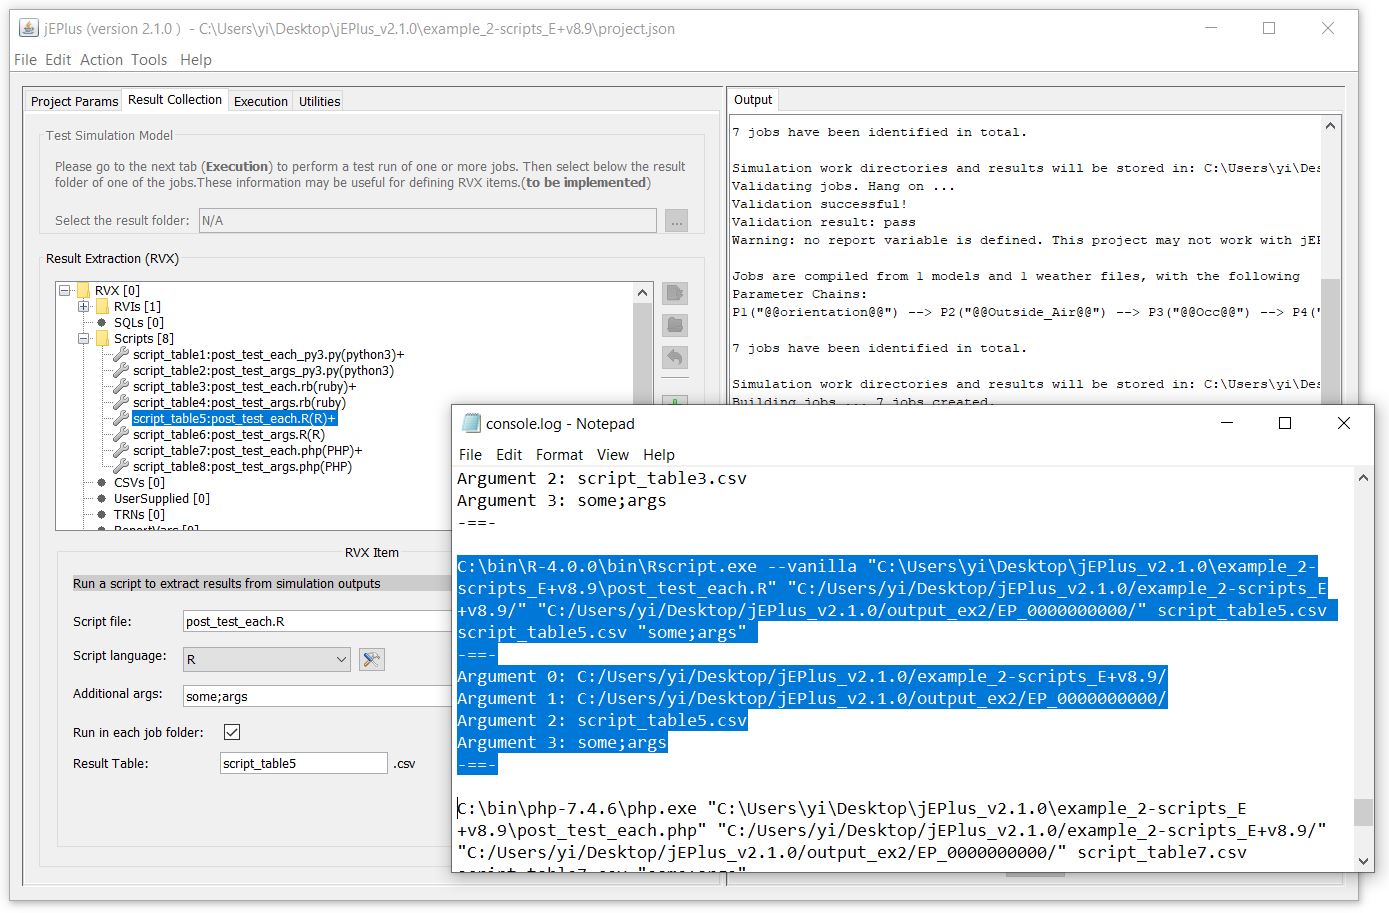Select script_table6:post_test_args.R tree item

(x=229, y=435)
